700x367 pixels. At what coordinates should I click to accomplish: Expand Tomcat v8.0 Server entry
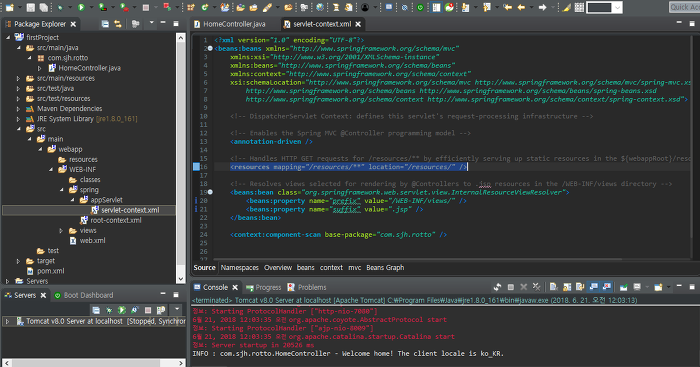8,321
